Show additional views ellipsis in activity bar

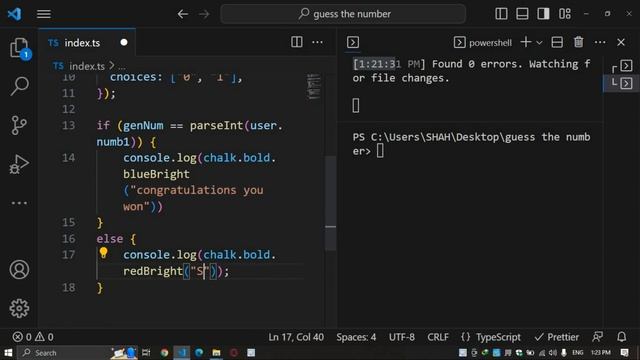(x=19, y=203)
